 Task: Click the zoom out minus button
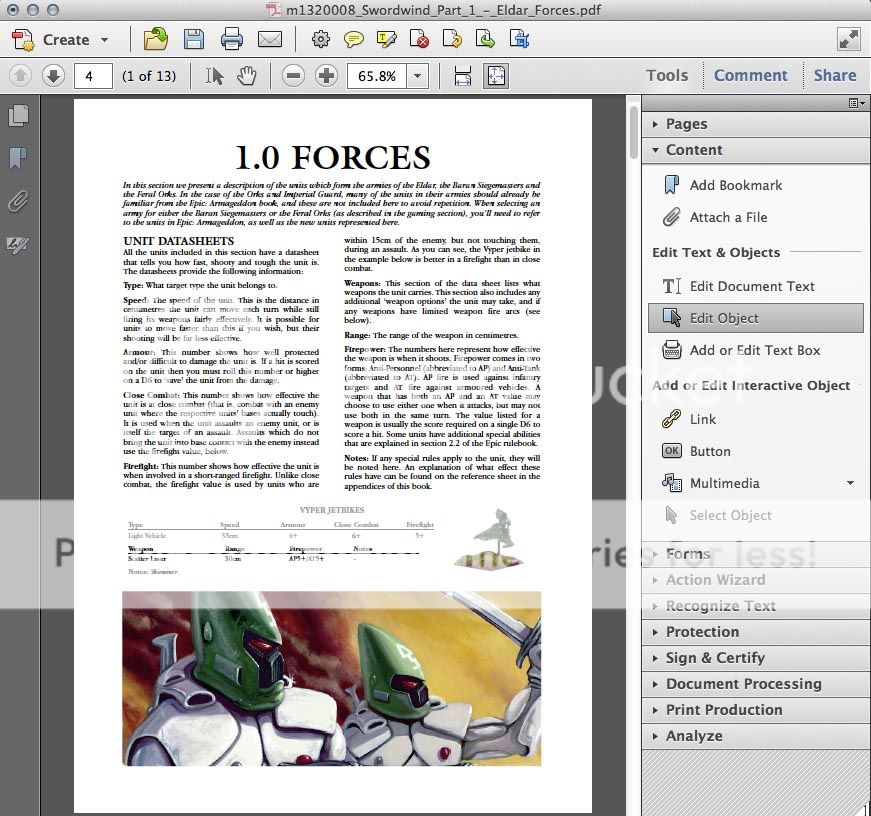coord(293,76)
